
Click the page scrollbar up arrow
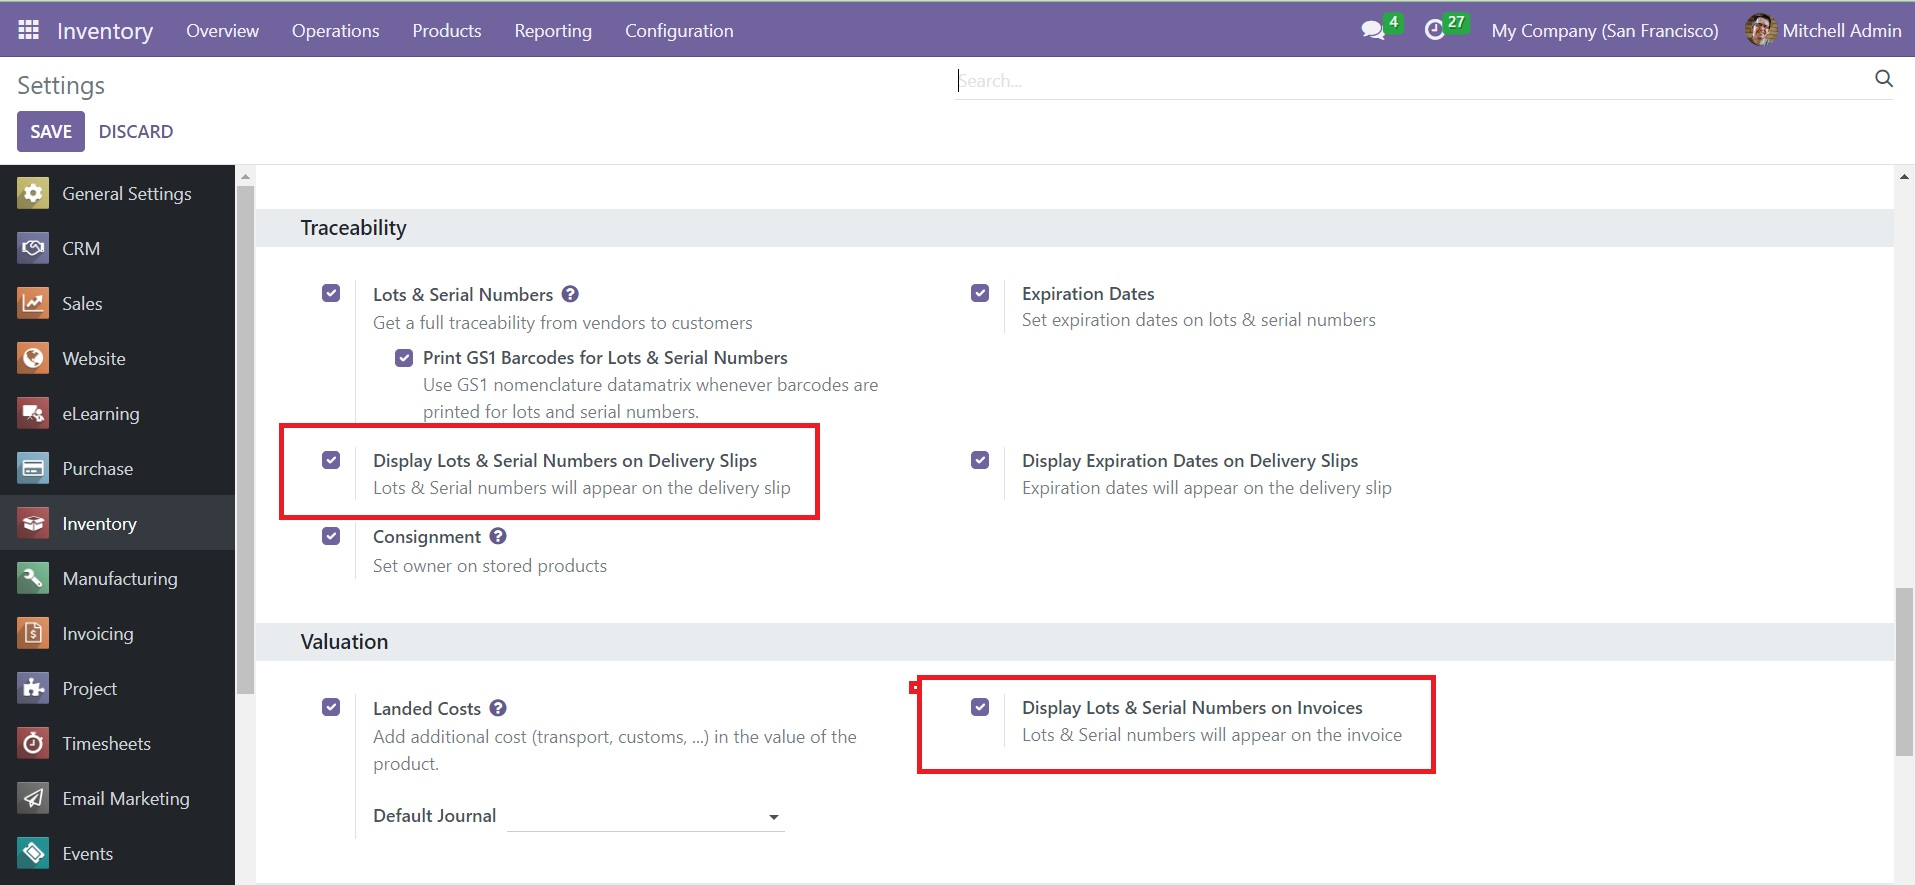1904,176
